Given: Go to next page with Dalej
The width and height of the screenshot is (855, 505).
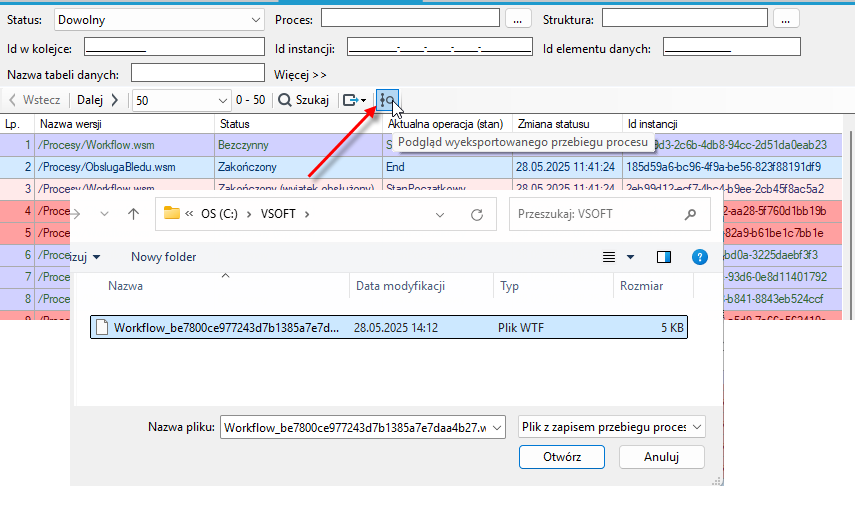Looking at the screenshot, I should [98, 100].
